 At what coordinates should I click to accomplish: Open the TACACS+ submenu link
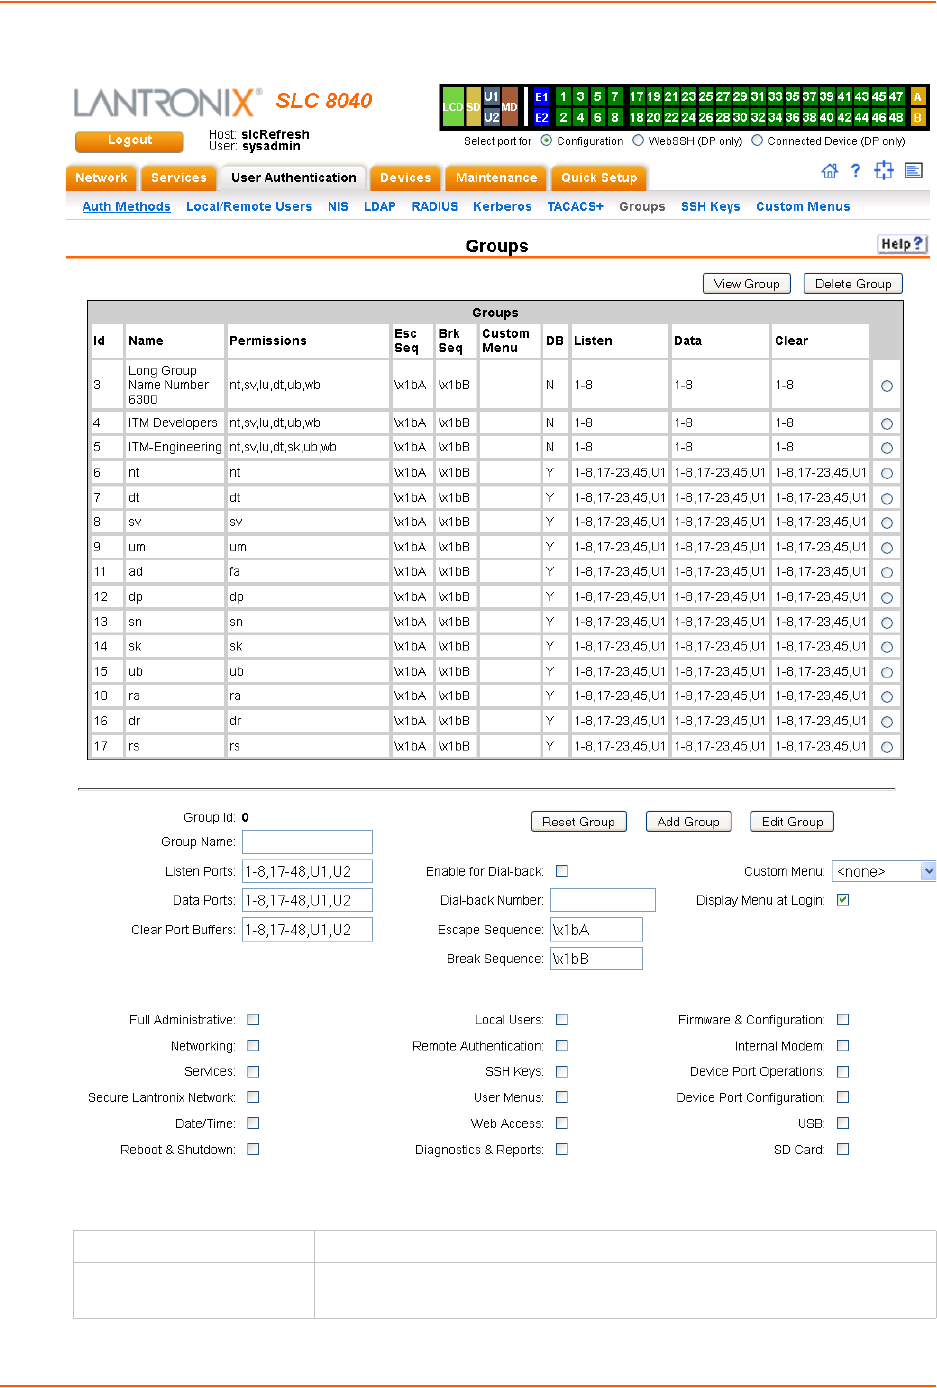tap(575, 207)
